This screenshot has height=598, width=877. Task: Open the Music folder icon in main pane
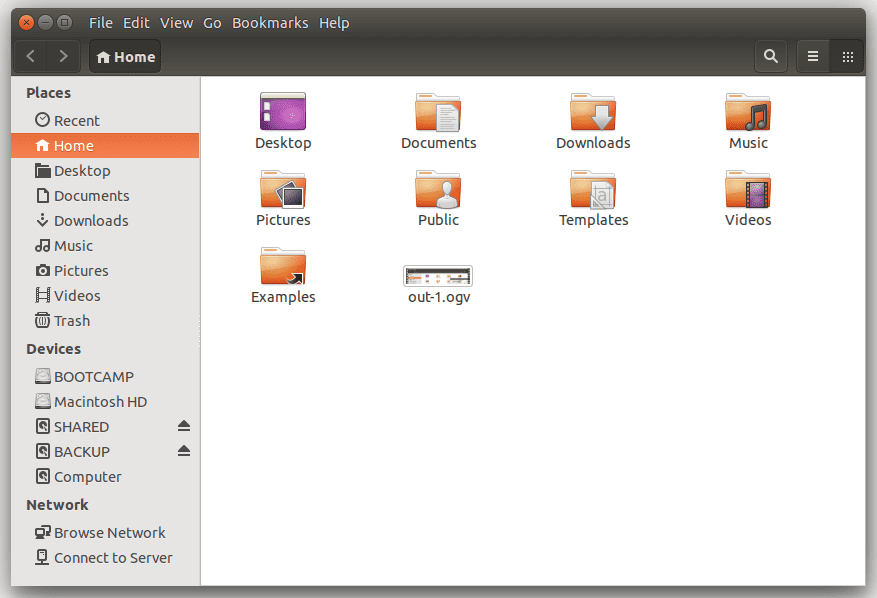(748, 112)
